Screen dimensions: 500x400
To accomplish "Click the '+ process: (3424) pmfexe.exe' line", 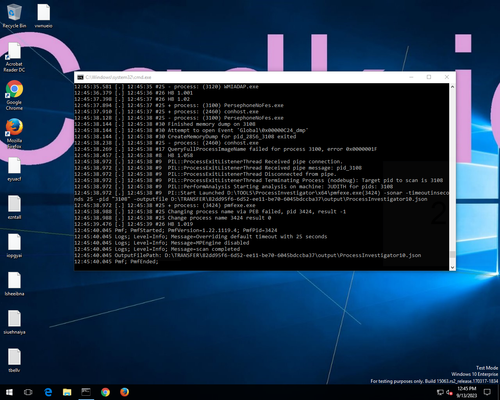I will pyautogui.click(x=165, y=205).
